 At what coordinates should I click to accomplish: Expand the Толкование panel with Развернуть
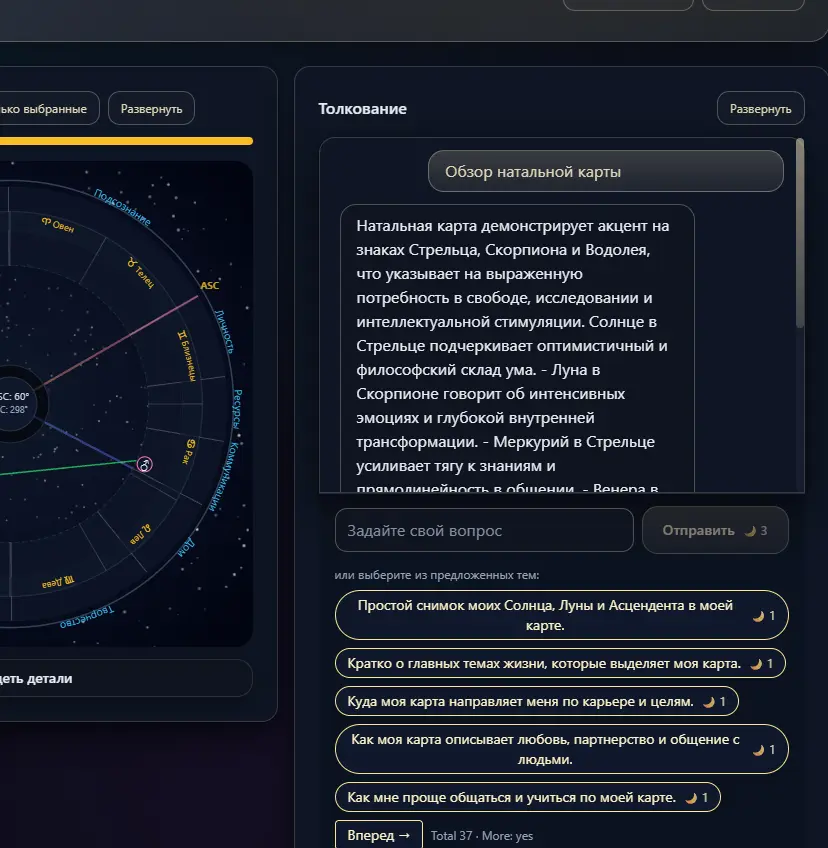point(760,109)
